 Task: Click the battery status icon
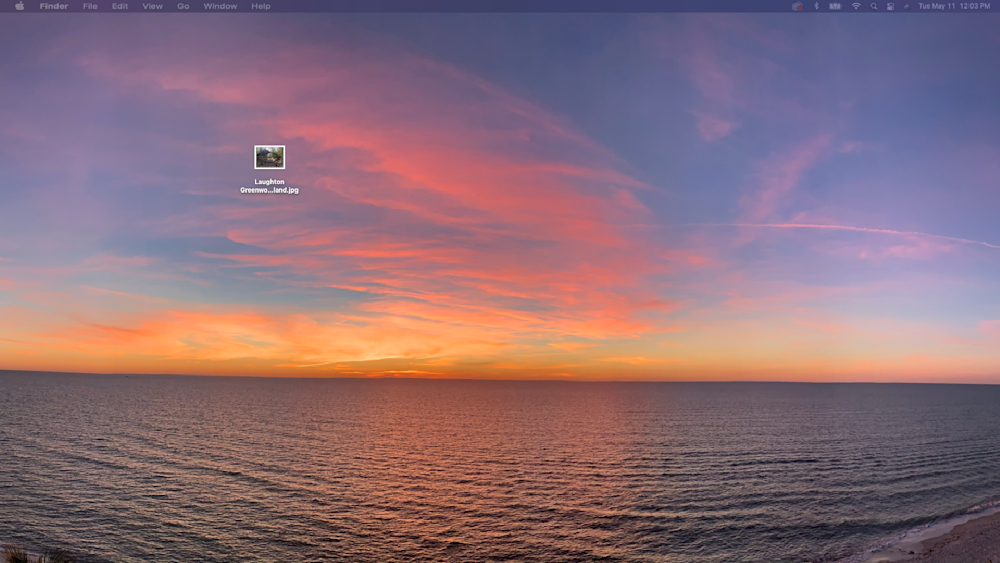click(835, 6)
